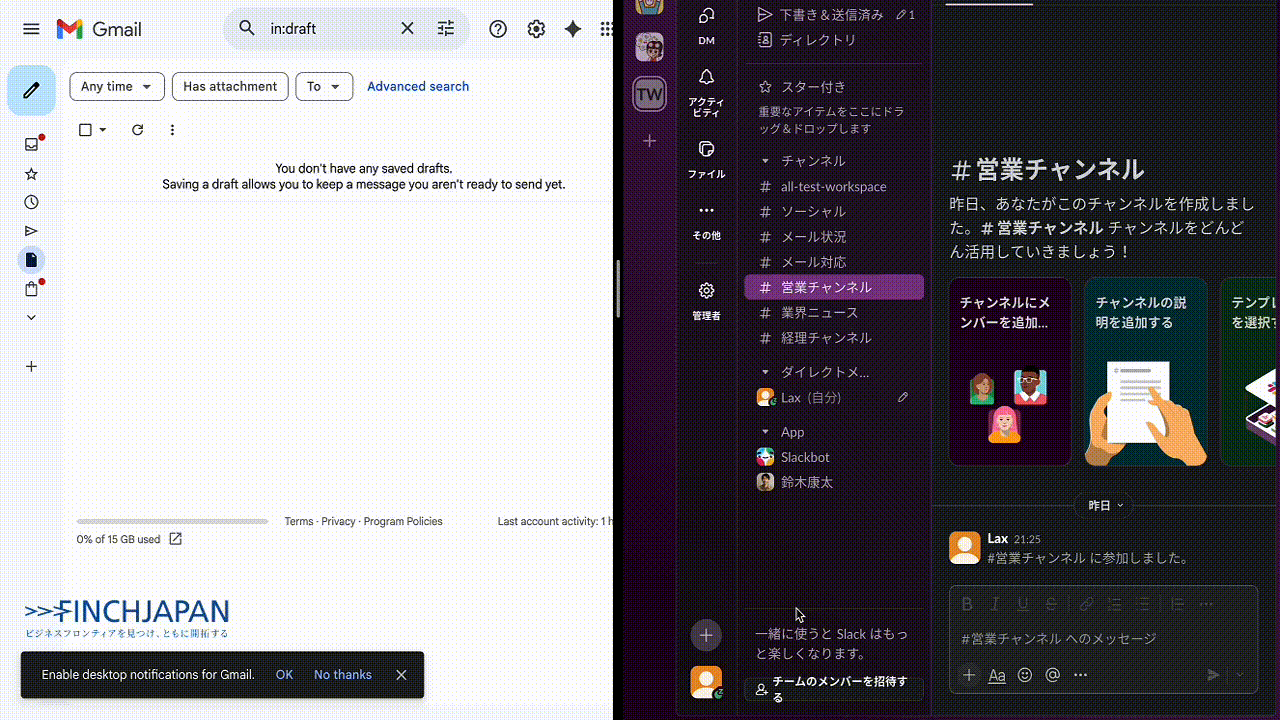Open Slack Activity bell icon

tap(706, 78)
